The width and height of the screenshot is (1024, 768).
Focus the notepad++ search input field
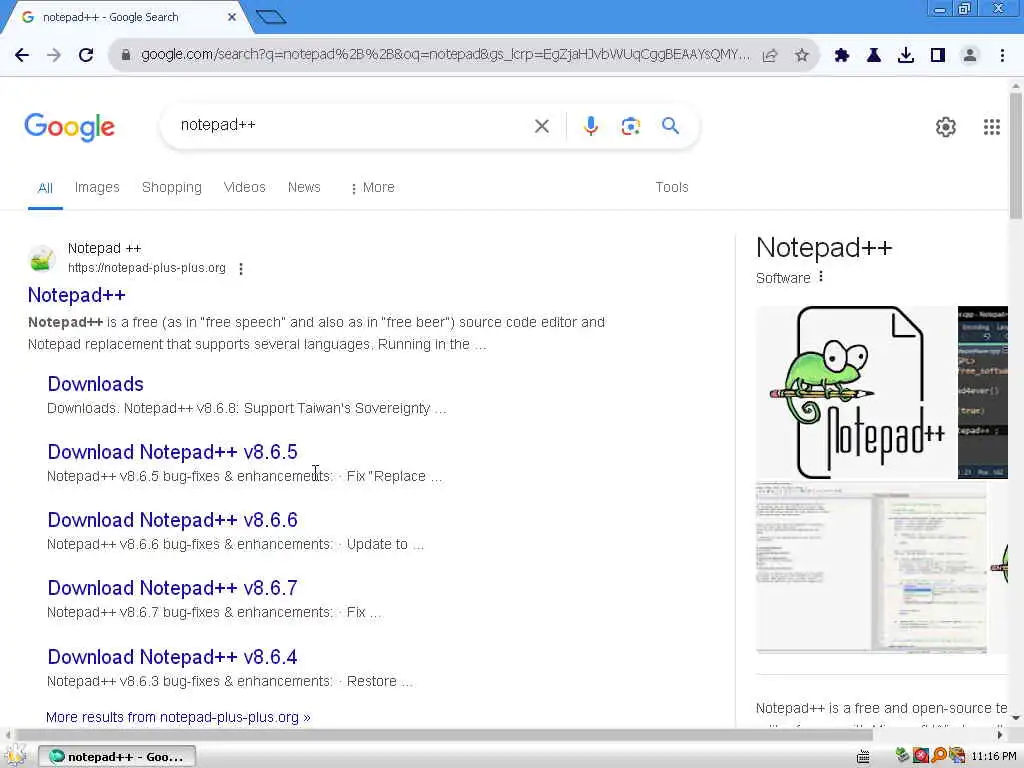[353, 125]
